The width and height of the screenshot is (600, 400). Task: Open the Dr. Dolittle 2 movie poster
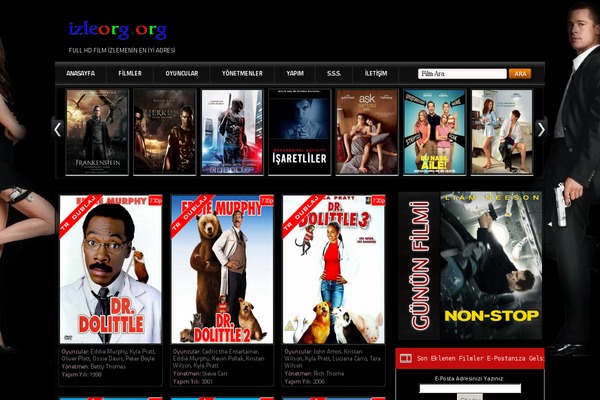(222, 269)
